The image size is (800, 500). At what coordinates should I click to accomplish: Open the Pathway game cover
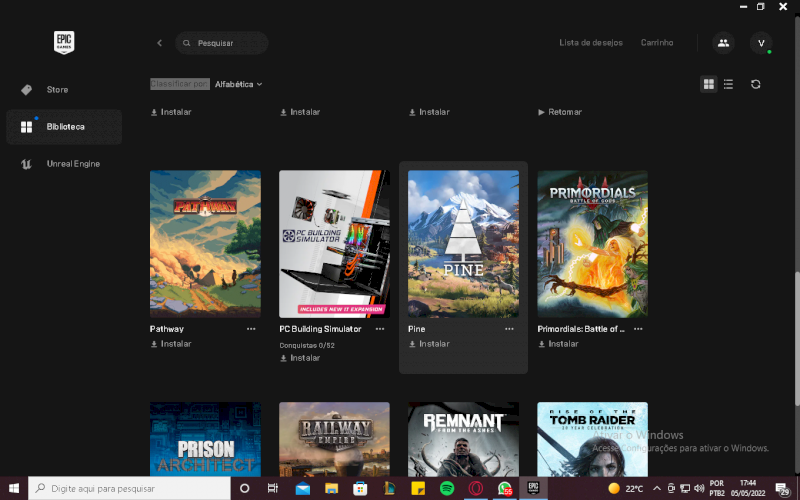click(x=205, y=244)
